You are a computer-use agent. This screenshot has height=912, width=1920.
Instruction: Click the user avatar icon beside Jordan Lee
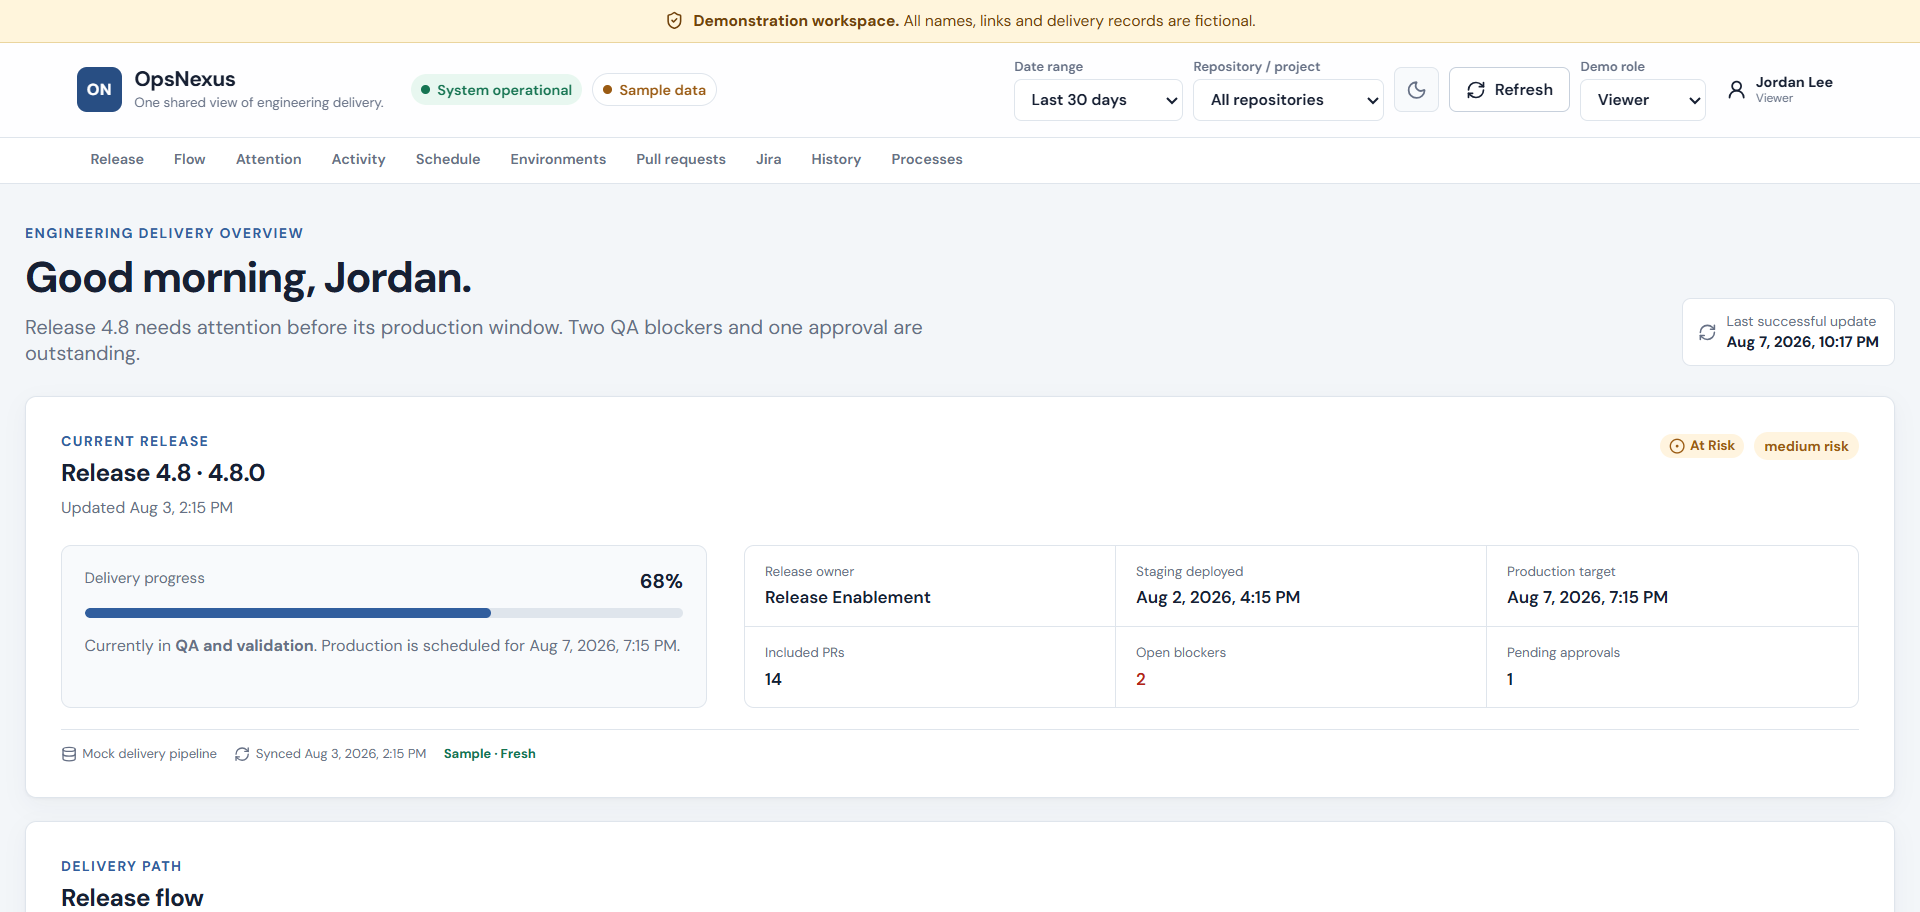point(1737,89)
